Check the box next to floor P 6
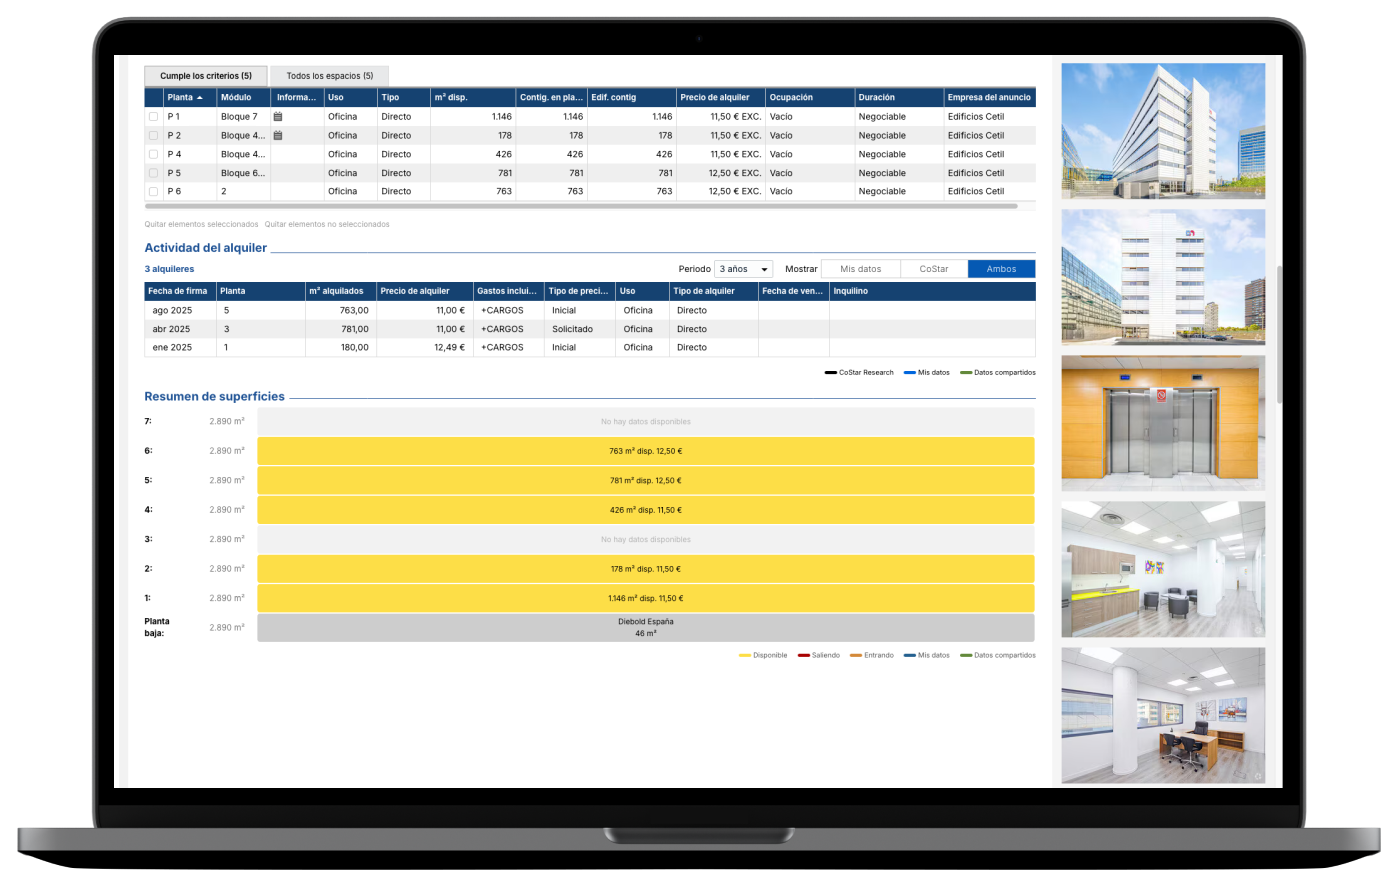This screenshot has height=894, width=1400. click(x=153, y=192)
